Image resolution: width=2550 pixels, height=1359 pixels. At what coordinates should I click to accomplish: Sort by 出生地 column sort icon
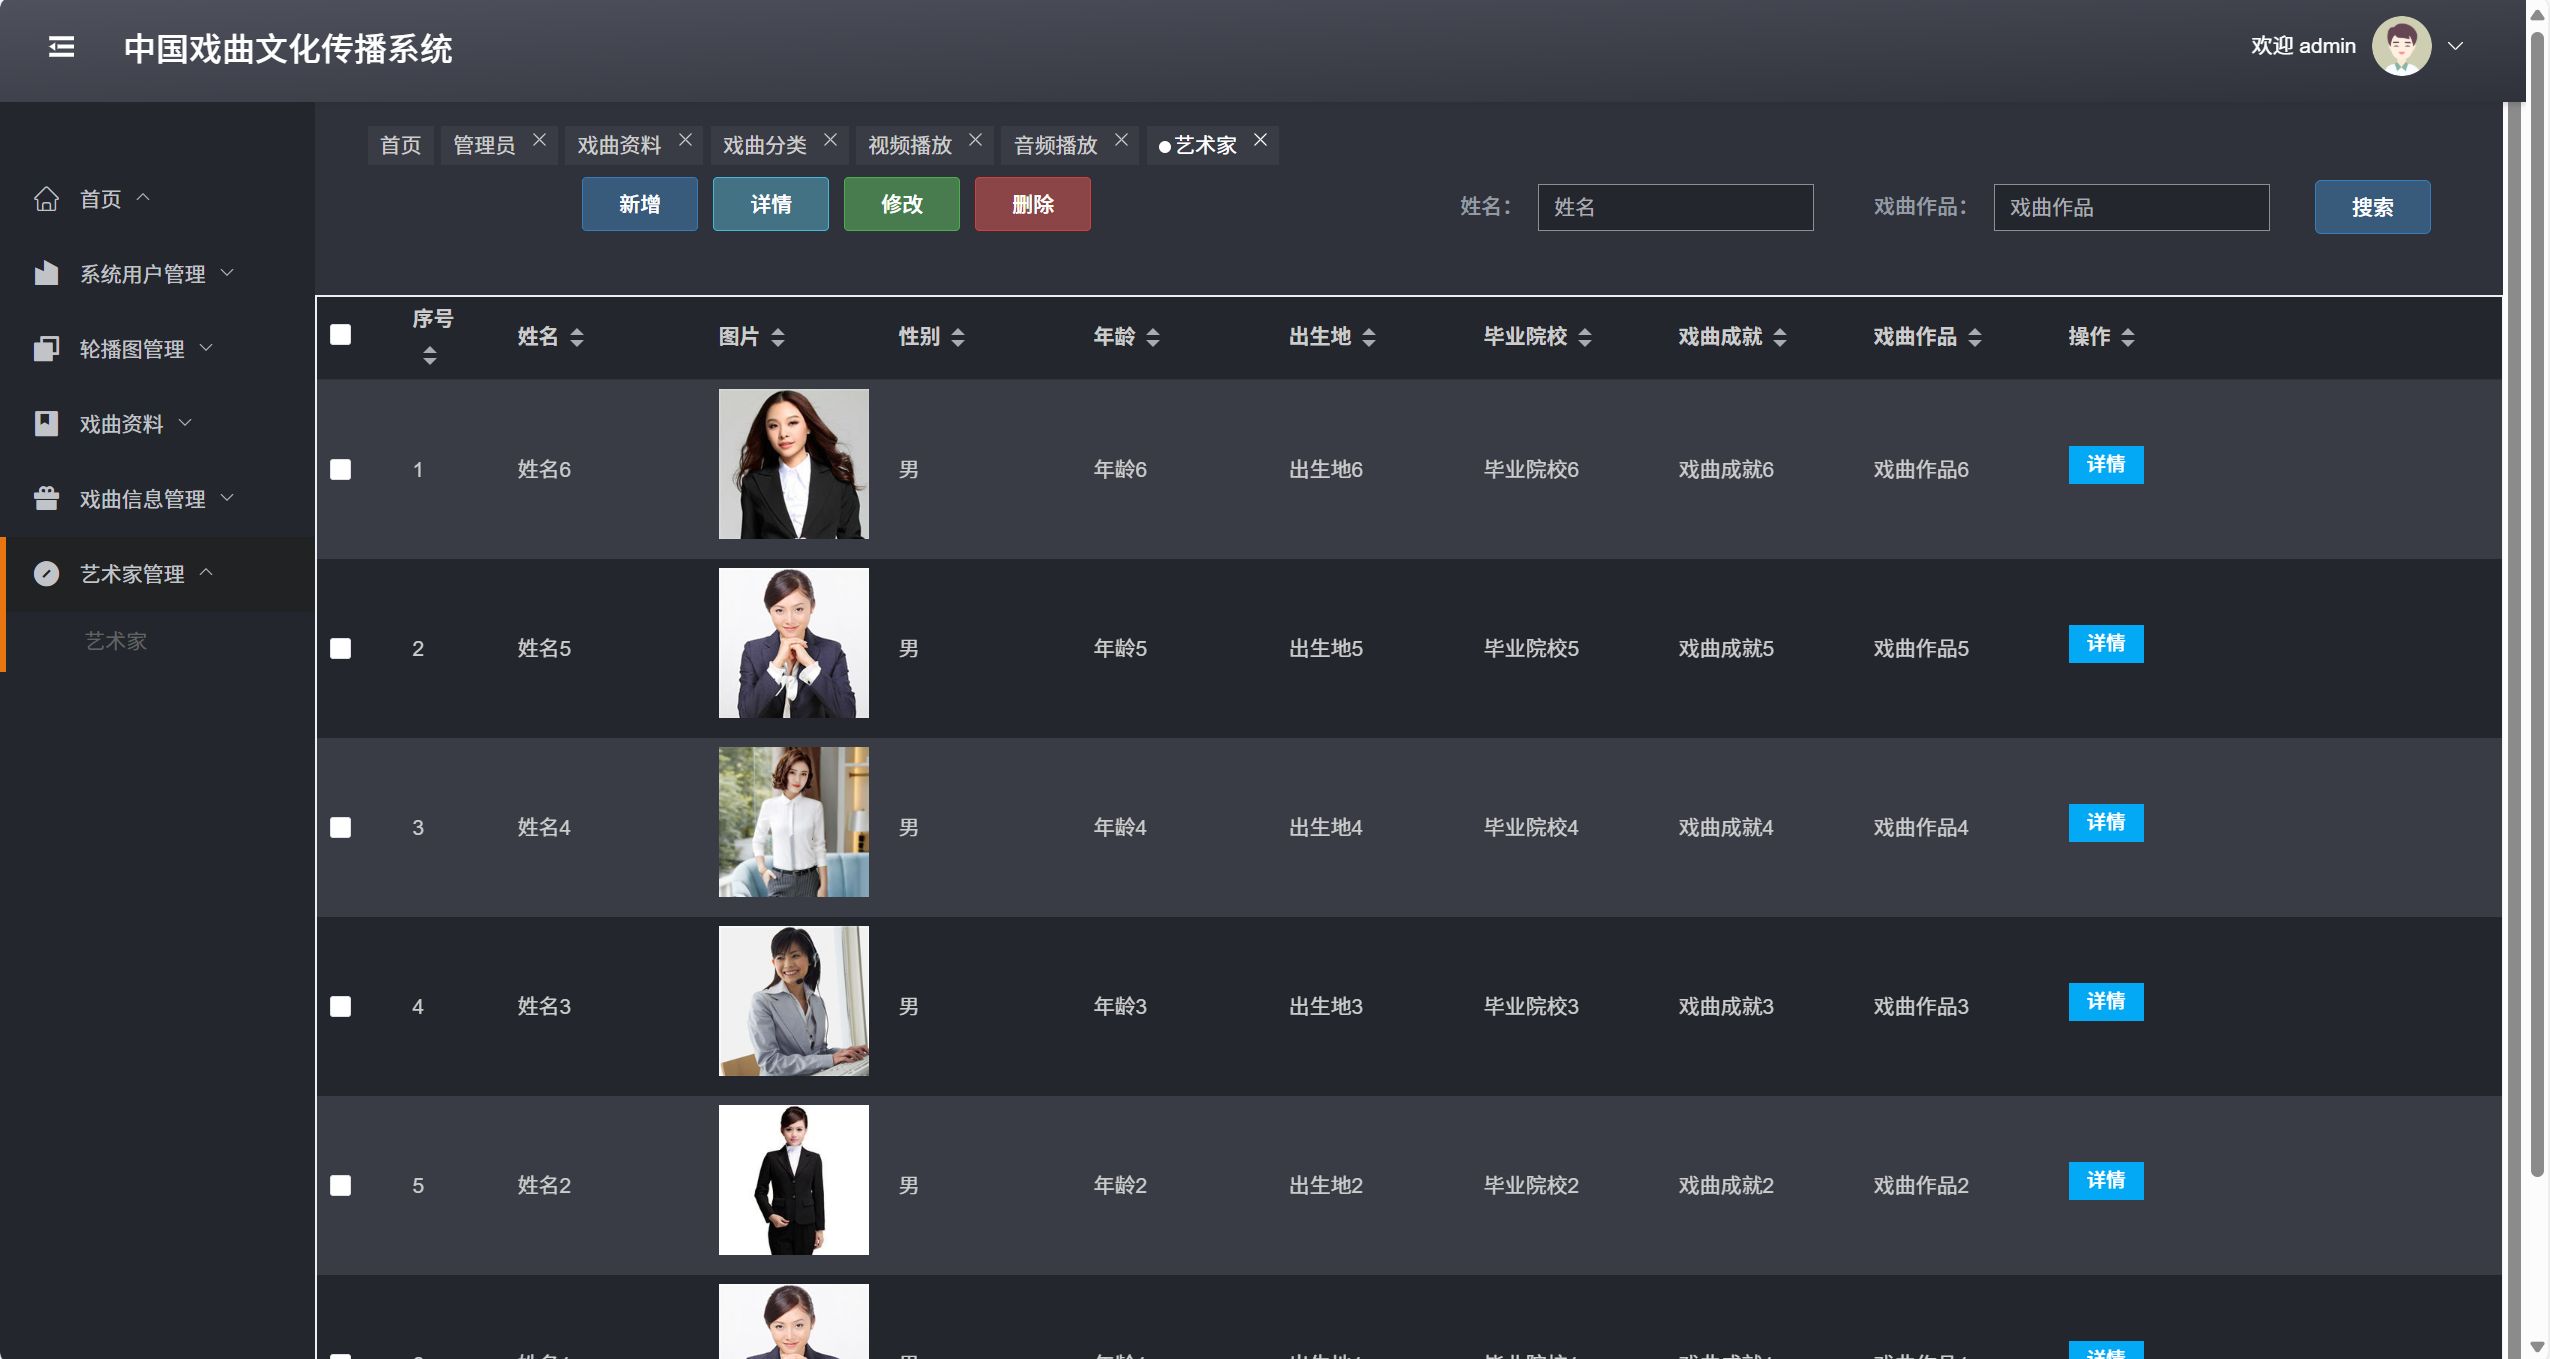point(1369,337)
